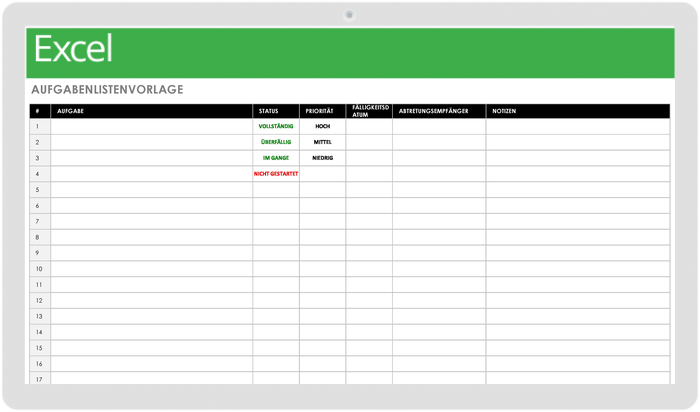The height and width of the screenshot is (412, 700).
Task: Click the AUFGABE column header
Action: [151, 111]
